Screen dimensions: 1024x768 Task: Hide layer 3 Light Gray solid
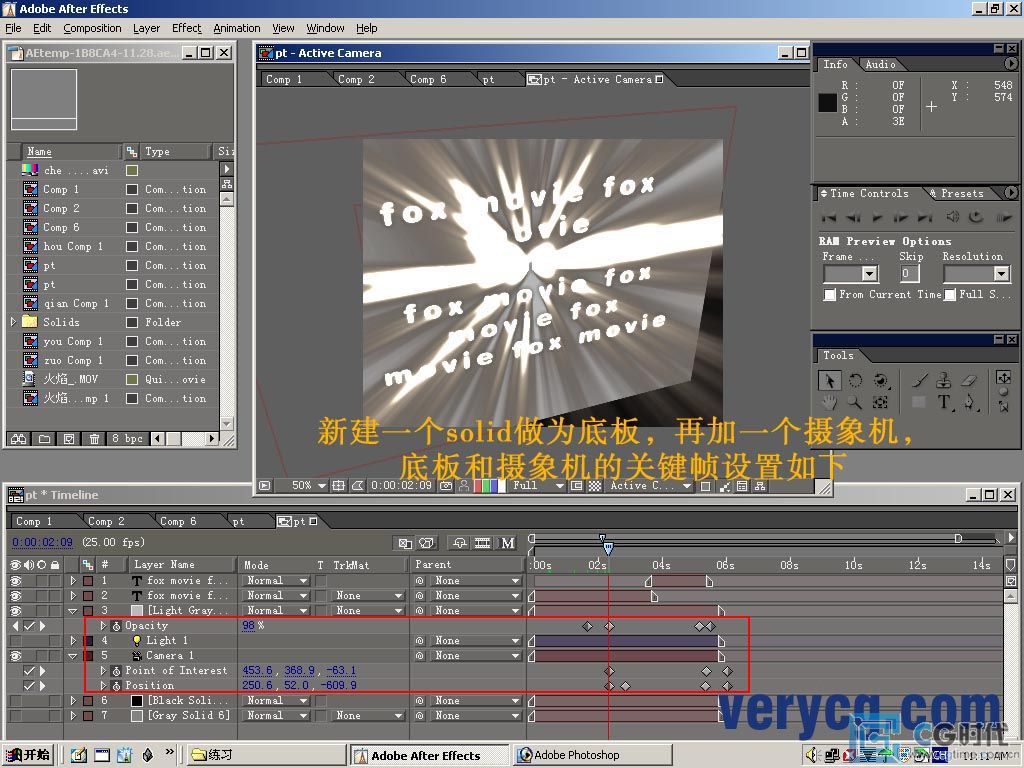point(16,611)
